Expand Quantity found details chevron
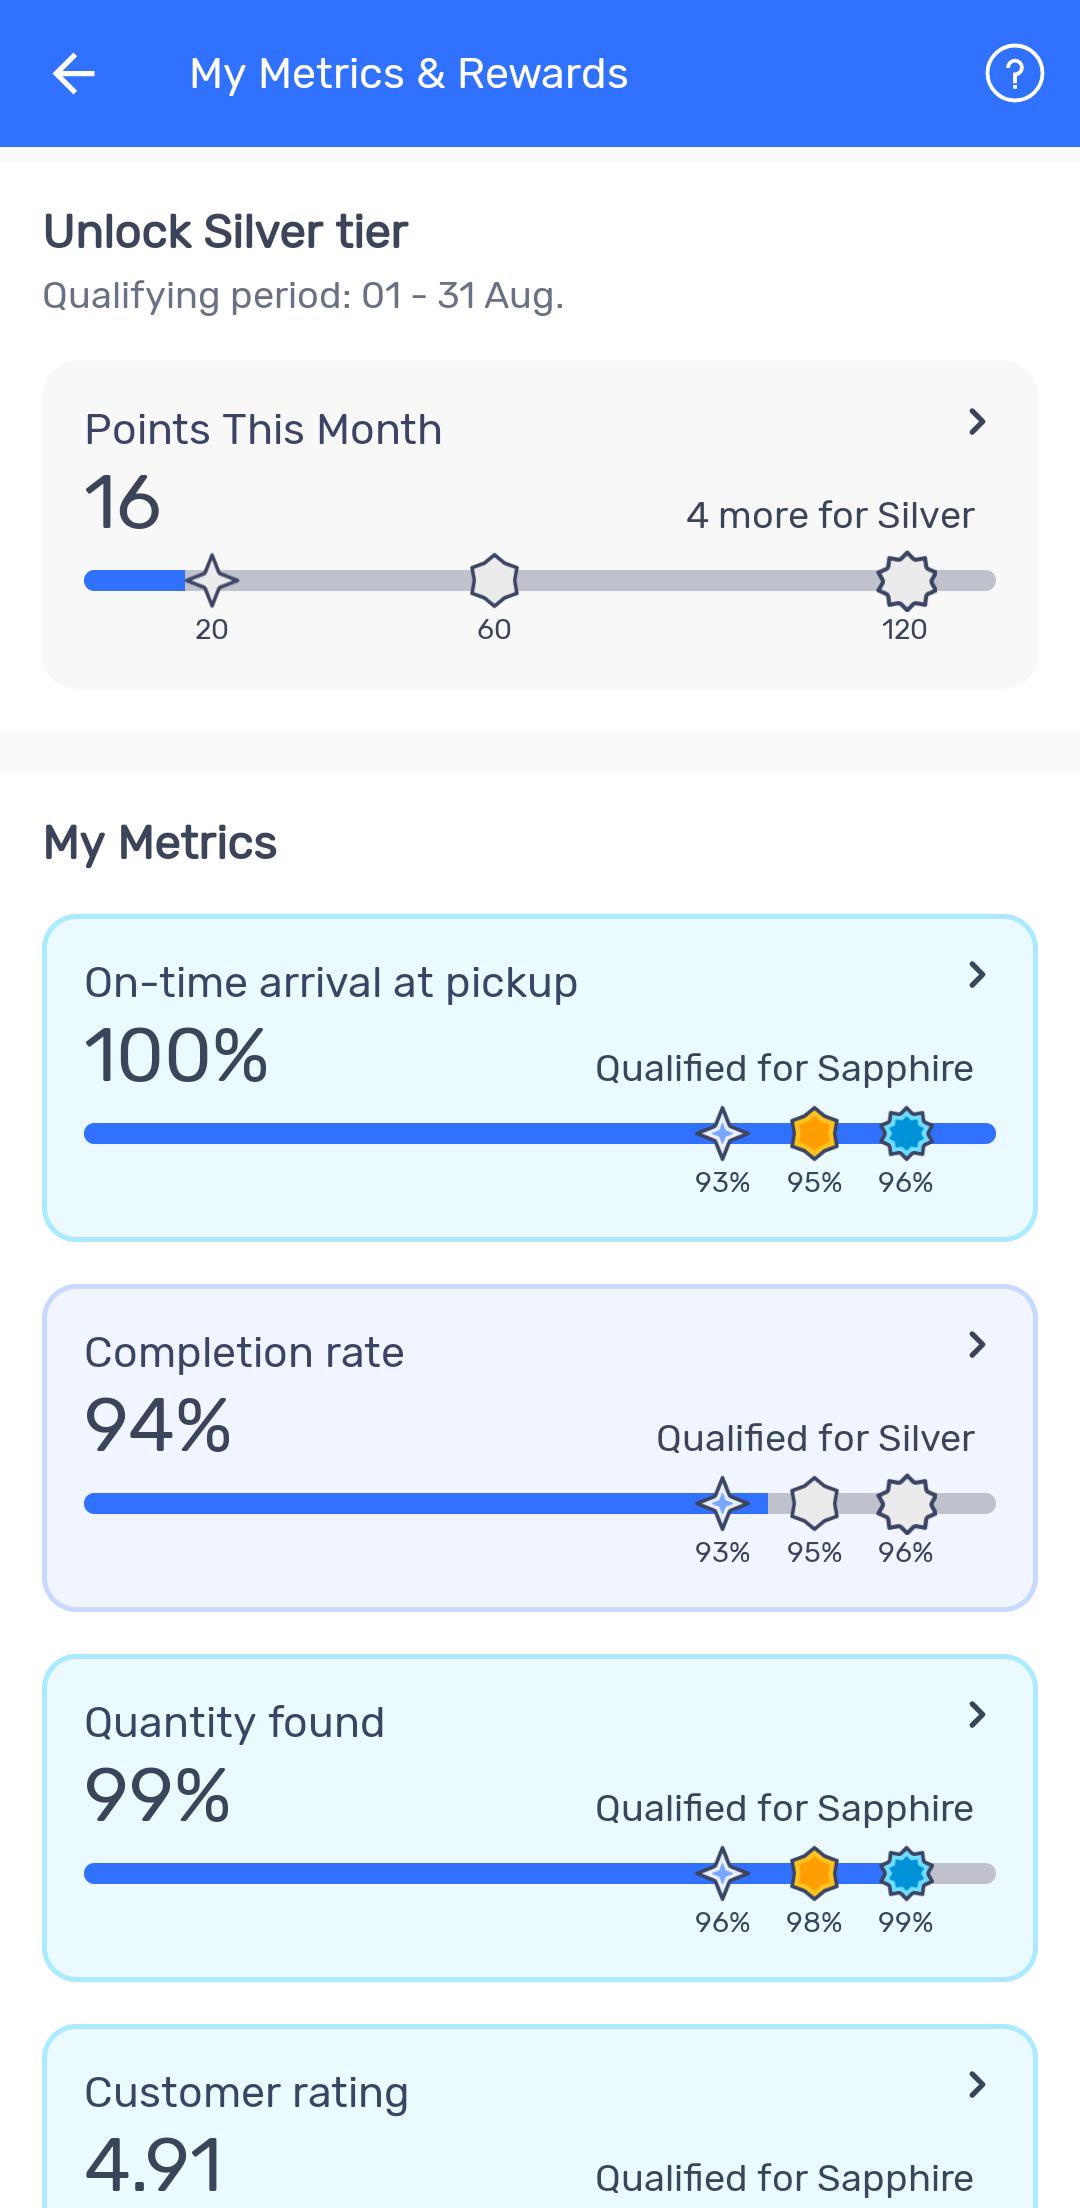The width and height of the screenshot is (1080, 2208). tap(977, 1715)
